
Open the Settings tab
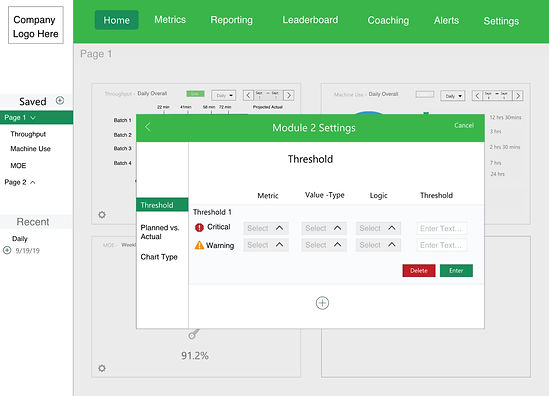coord(501,21)
